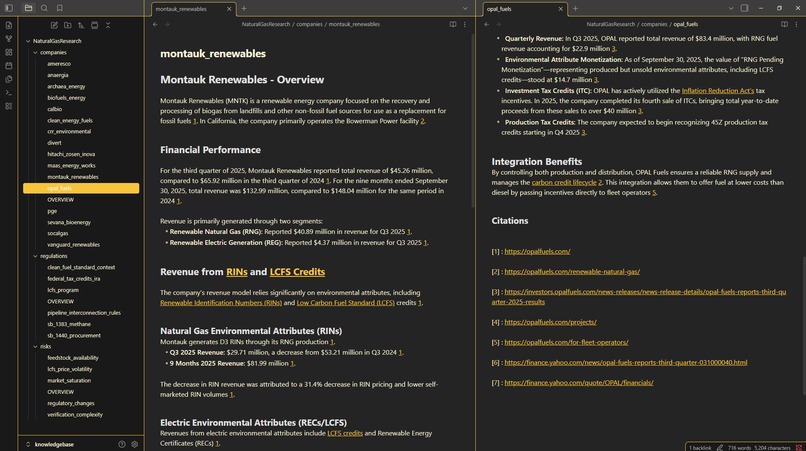Toggle reading view in opal_fuels pane

[x=784, y=24]
